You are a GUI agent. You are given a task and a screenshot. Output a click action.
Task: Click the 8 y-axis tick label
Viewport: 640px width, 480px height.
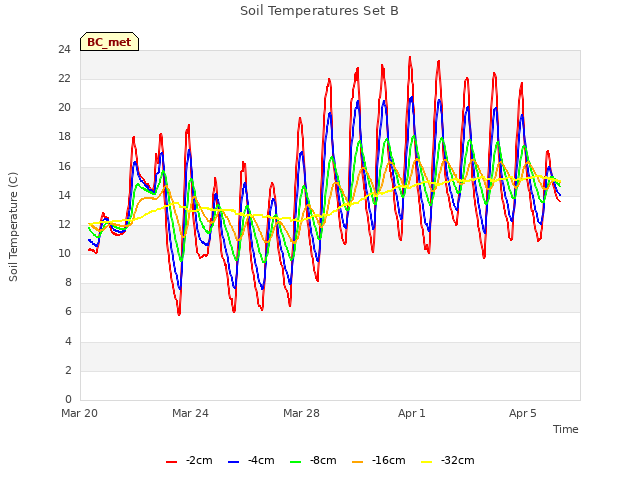tap(68, 283)
